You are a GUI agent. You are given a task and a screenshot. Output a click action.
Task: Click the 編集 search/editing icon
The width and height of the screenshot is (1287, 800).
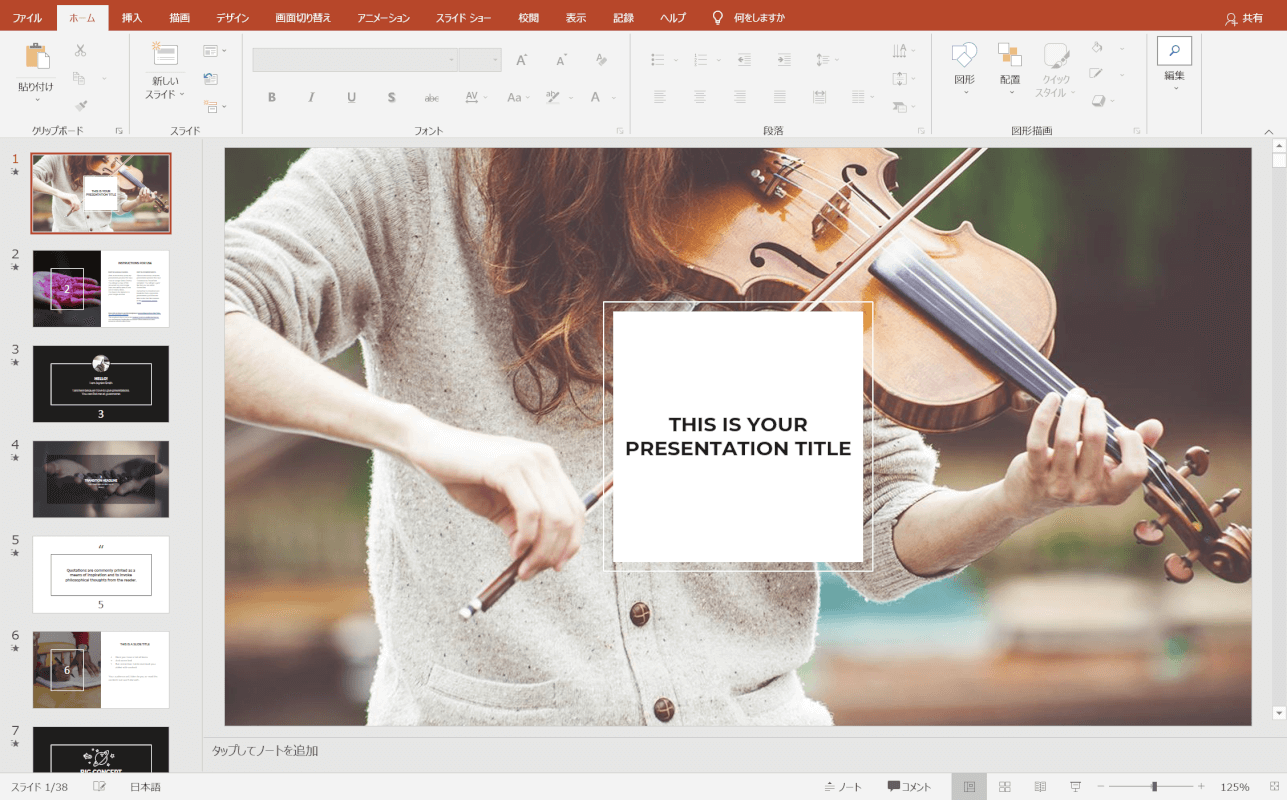(1174, 52)
